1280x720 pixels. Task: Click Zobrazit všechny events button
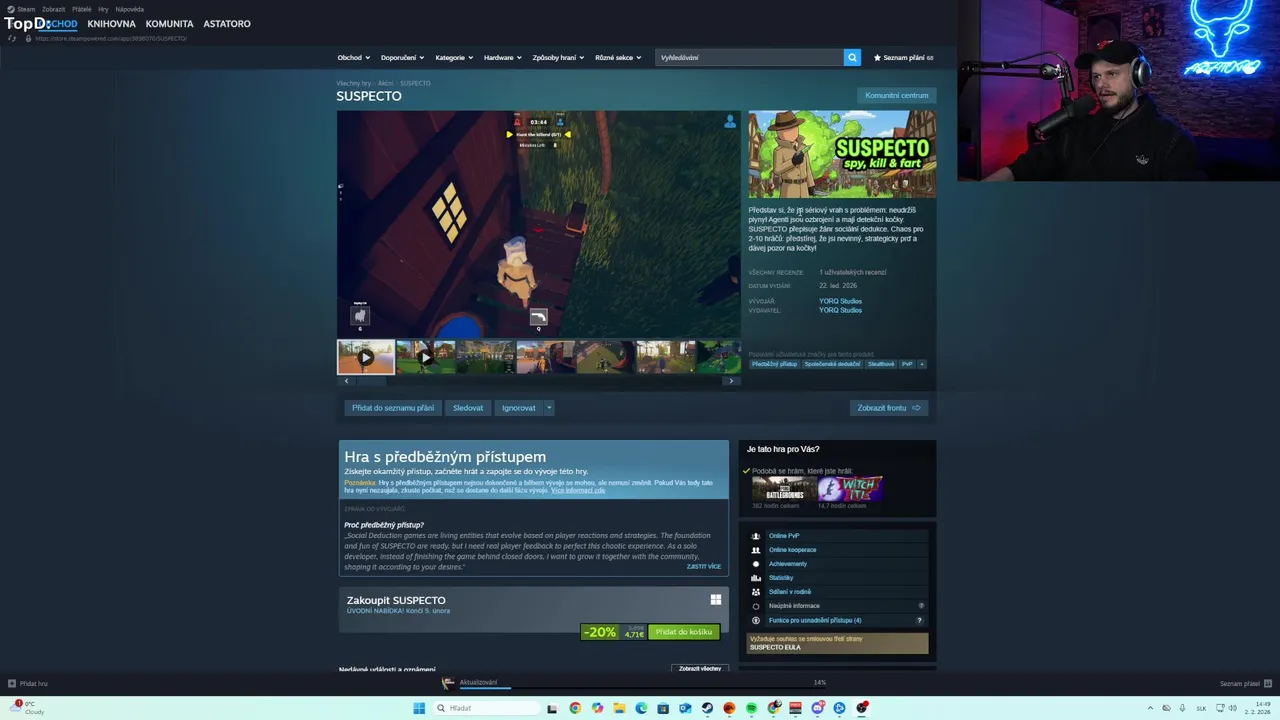700,668
